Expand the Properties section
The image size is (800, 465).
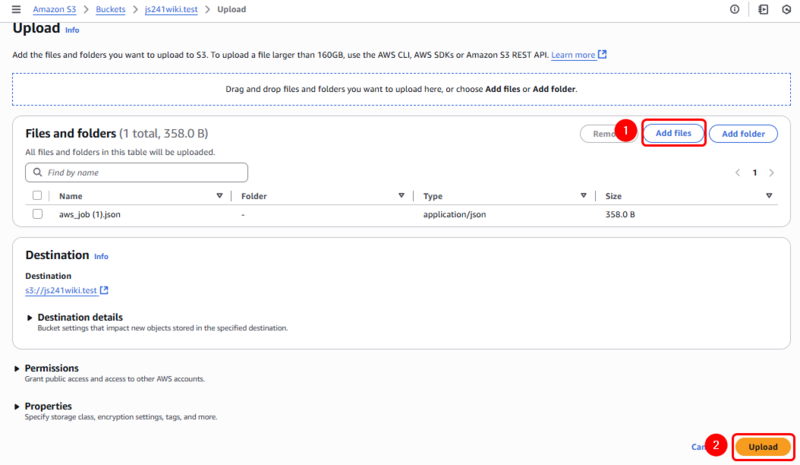(x=17, y=406)
